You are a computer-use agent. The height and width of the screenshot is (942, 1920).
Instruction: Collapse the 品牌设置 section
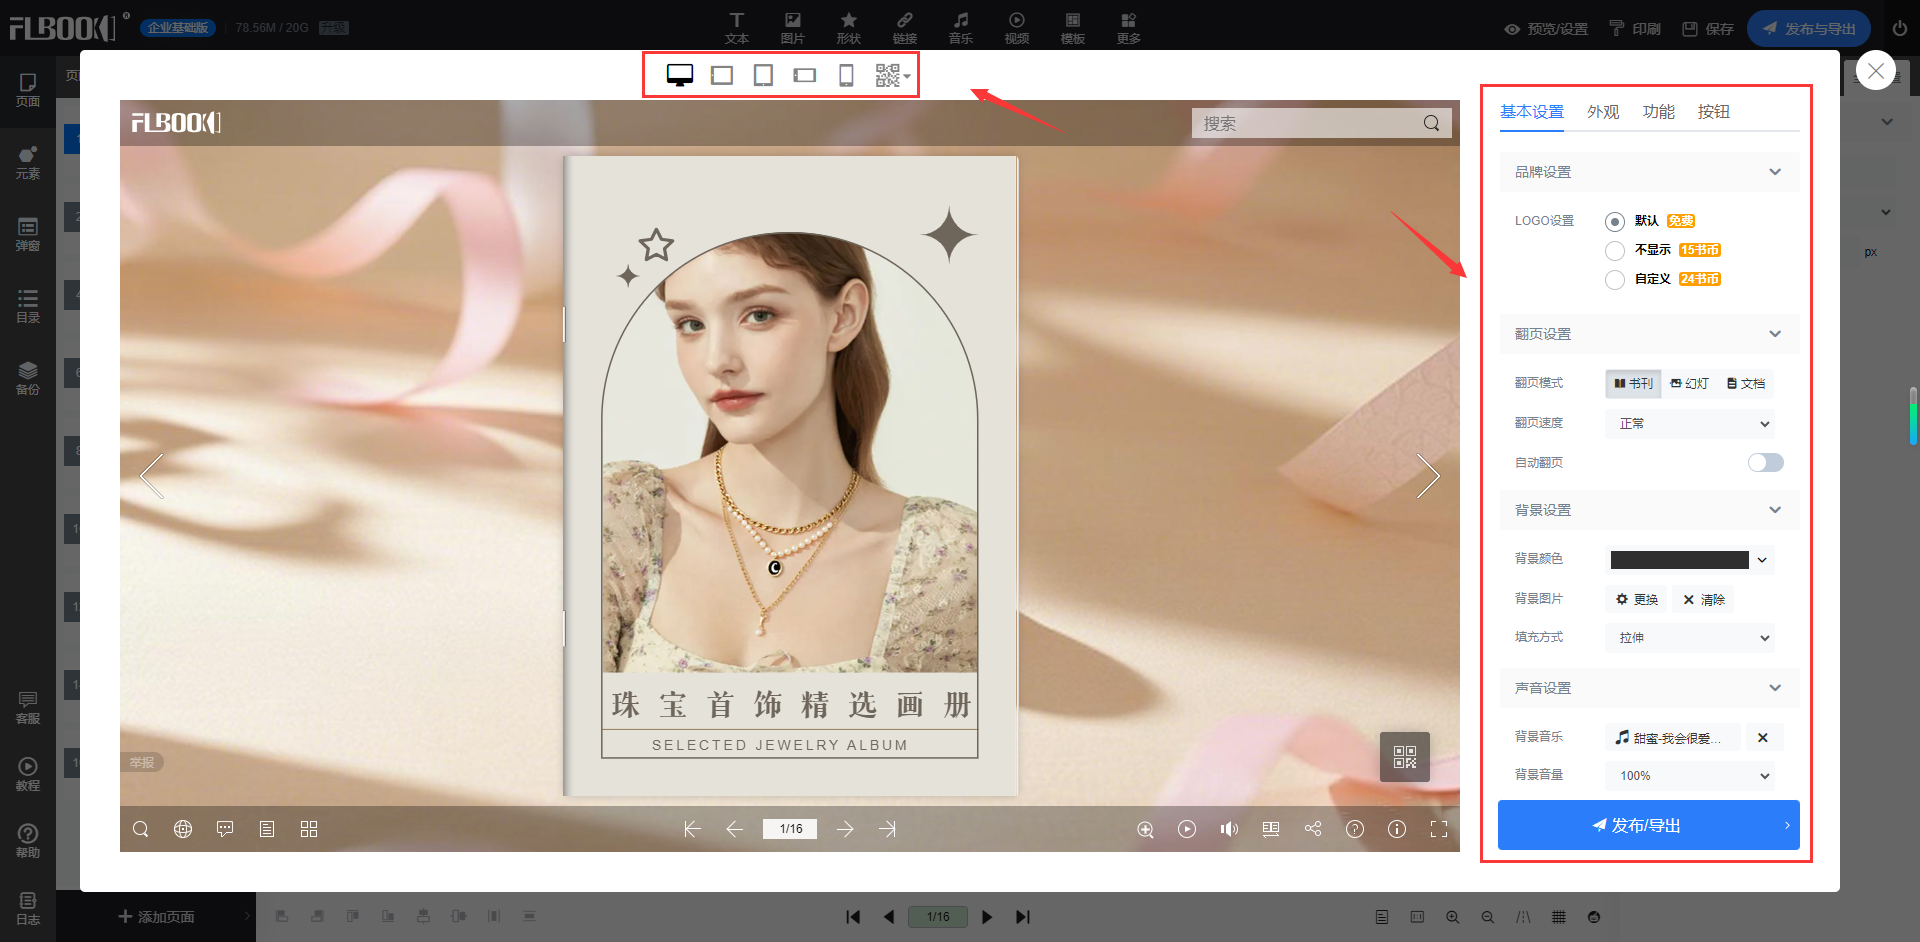coord(1774,172)
